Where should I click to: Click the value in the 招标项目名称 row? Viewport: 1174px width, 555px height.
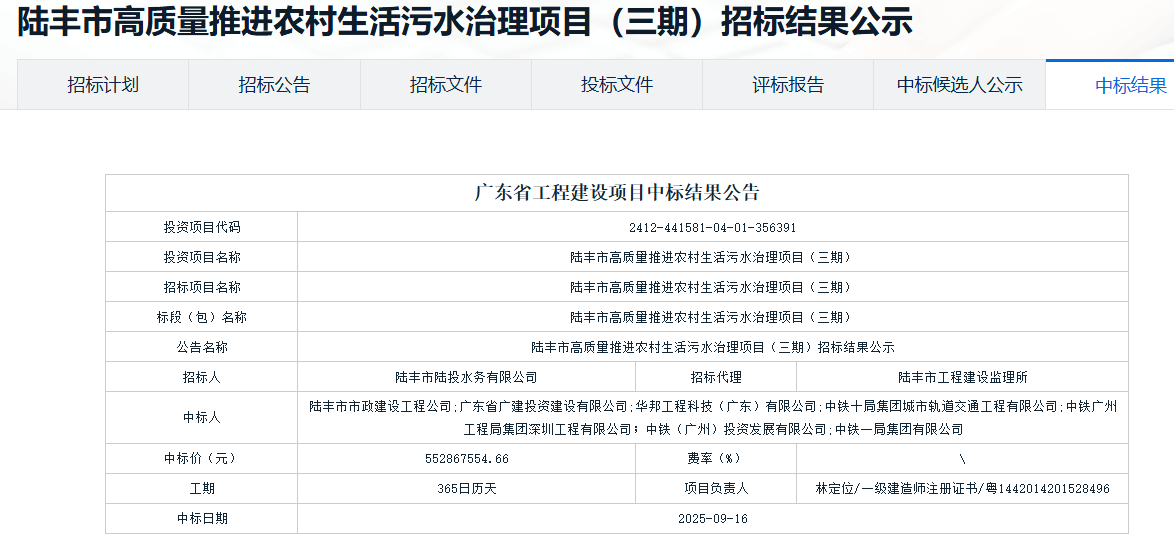[712, 287]
